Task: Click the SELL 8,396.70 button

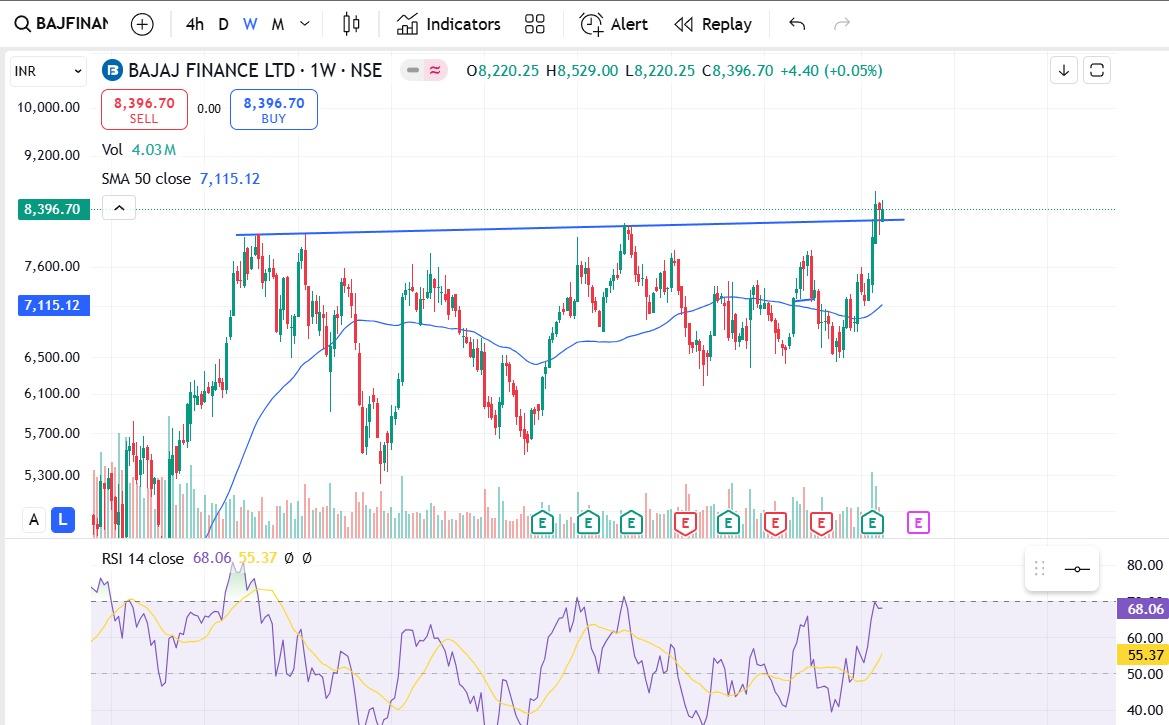Action: [144, 110]
